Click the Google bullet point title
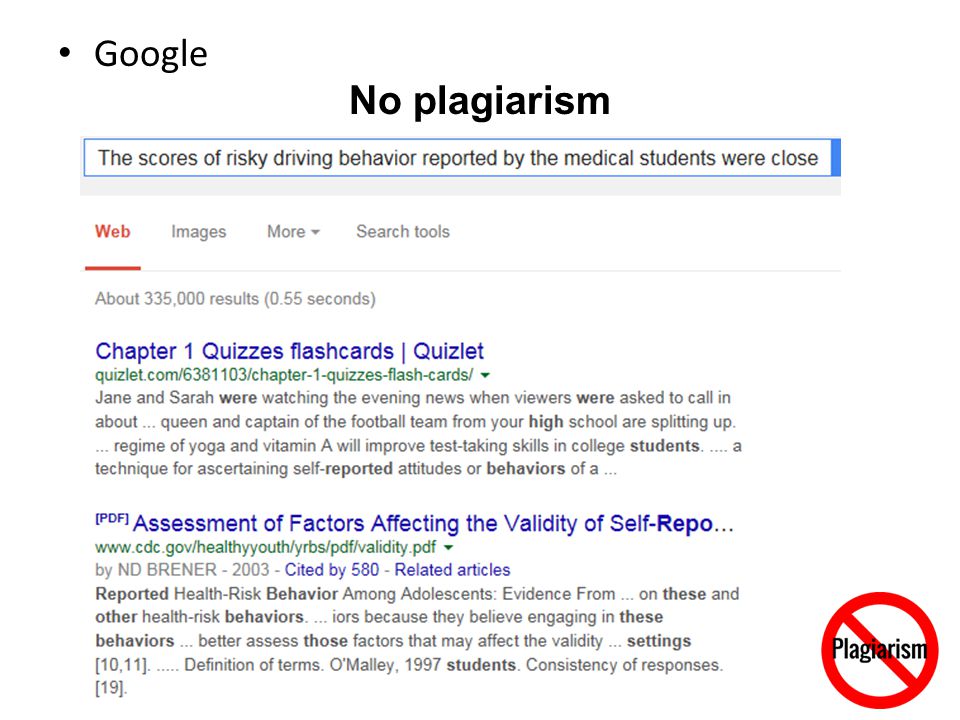The width and height of the screenshot is (960, 720). tap(151, 54)
